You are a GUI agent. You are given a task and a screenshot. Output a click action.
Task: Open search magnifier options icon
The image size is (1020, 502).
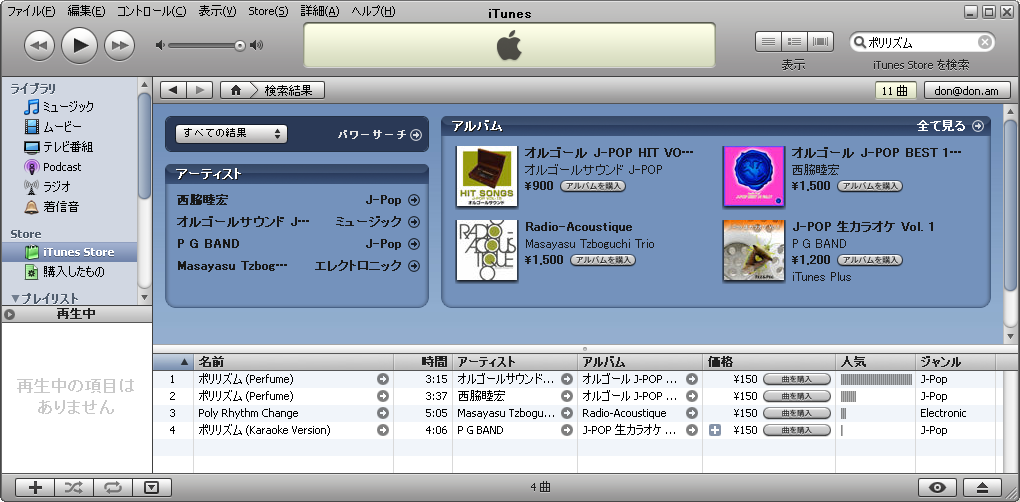point(860,43)
